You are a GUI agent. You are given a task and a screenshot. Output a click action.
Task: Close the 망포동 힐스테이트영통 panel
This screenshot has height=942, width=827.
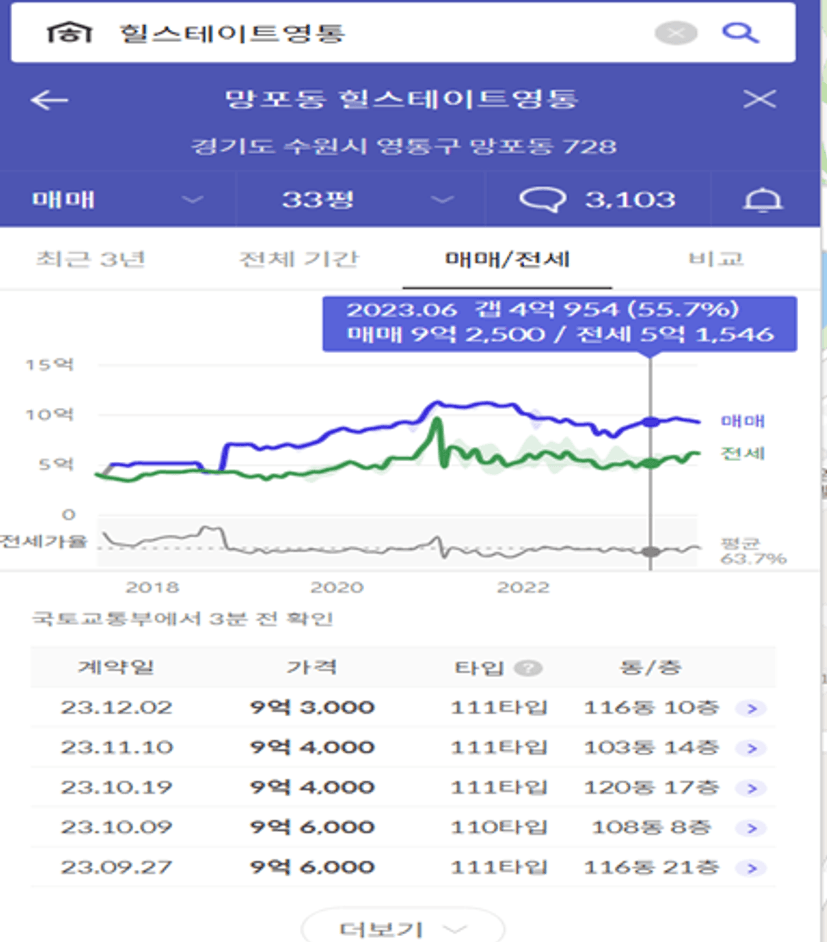click(760, 99)
